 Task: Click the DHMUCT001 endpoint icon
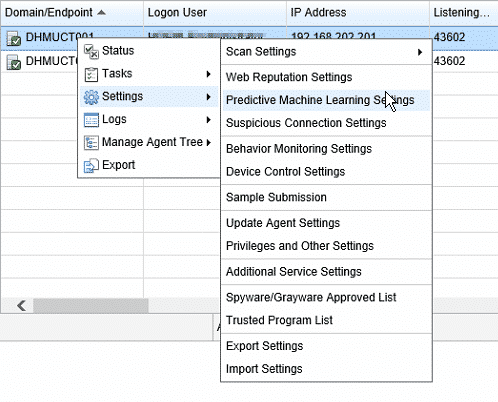[x=14, y=38]
